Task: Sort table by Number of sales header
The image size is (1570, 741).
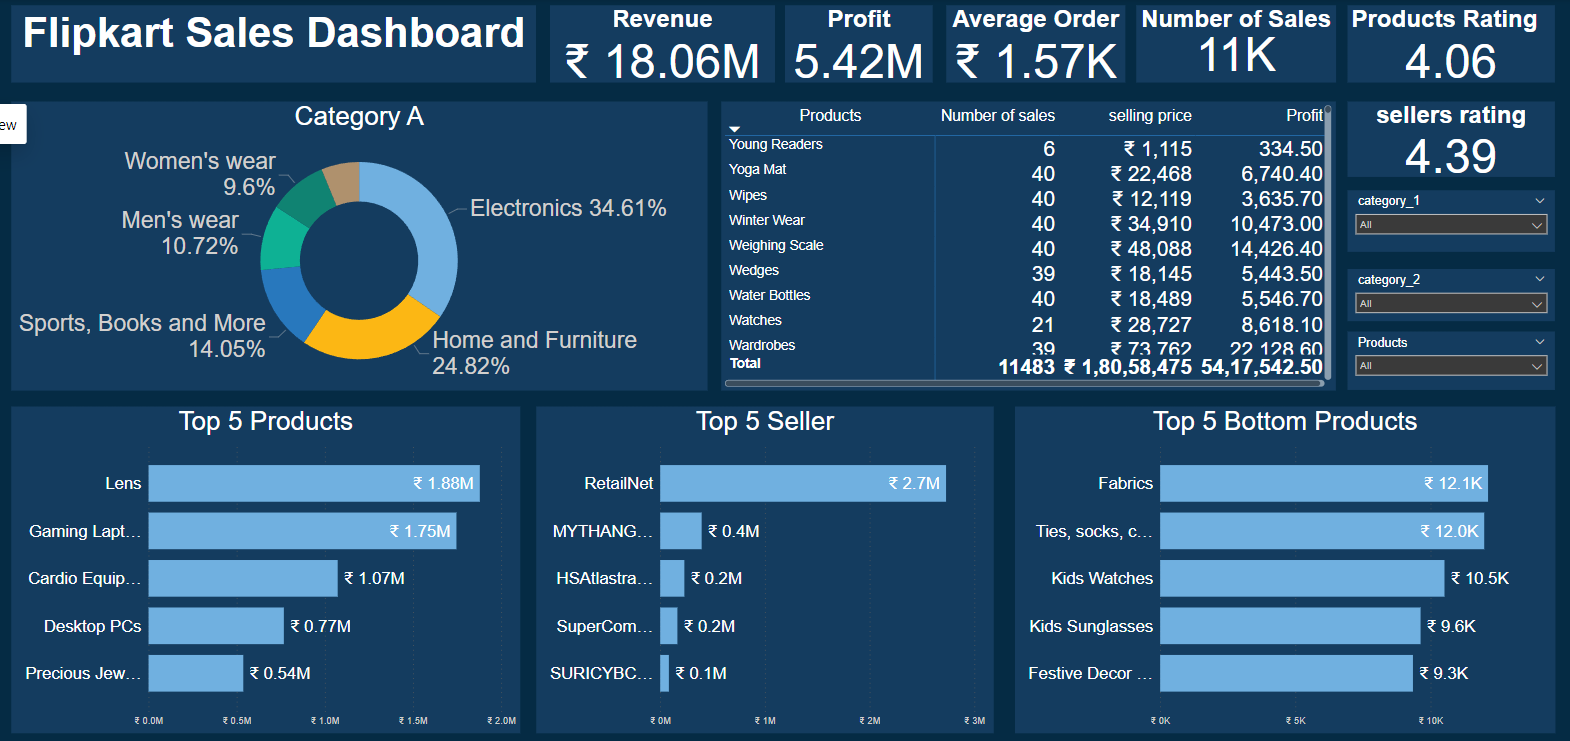Action: pos(997,116)
